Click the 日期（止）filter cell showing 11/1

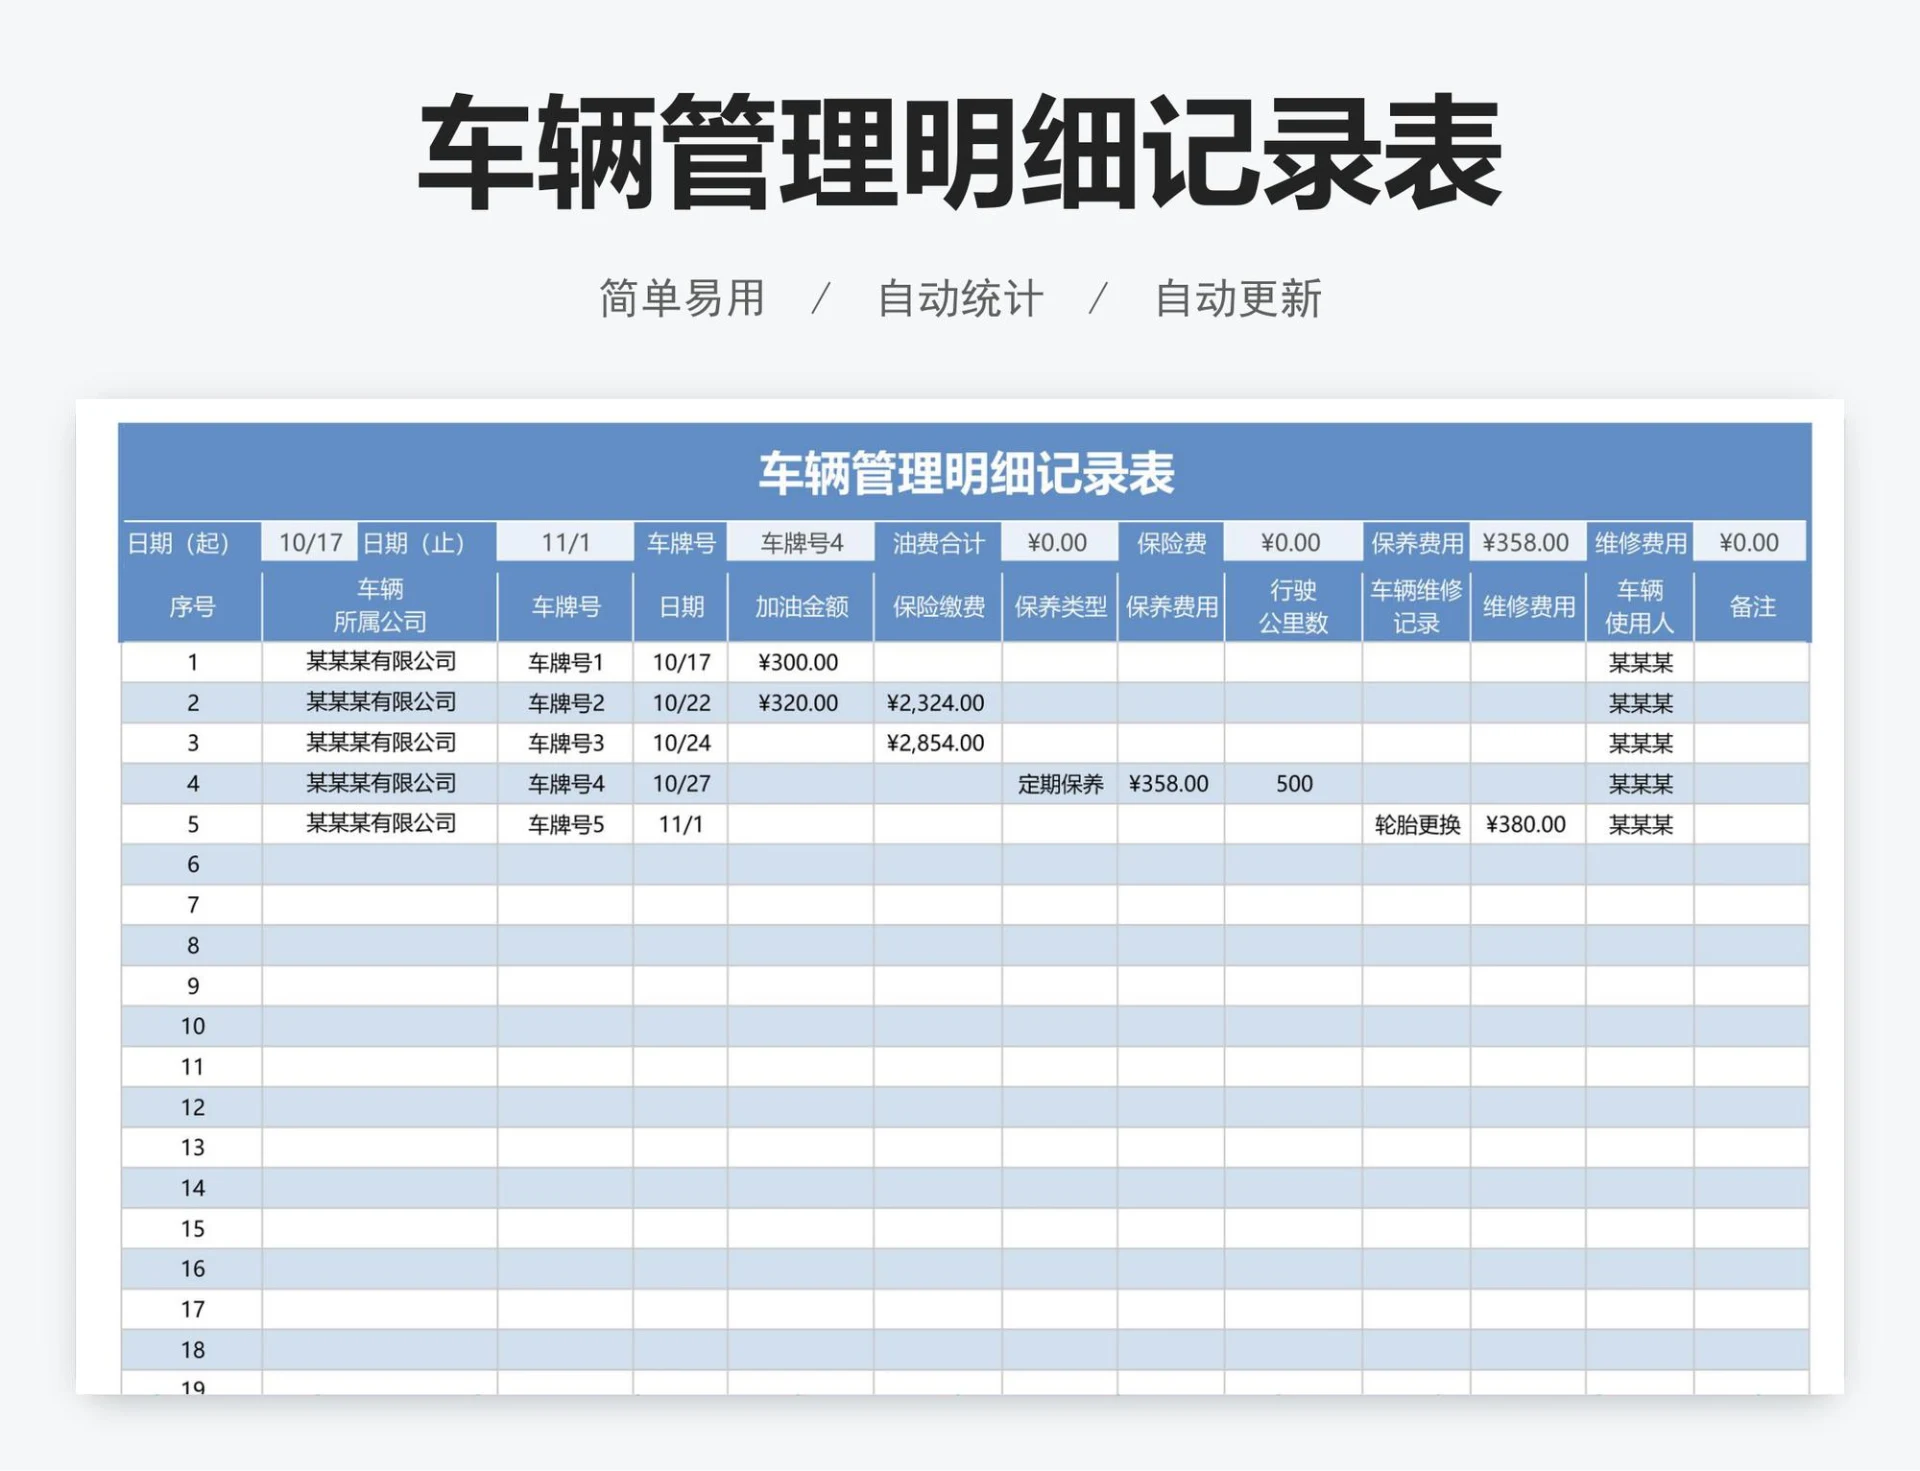pos(561,543)
